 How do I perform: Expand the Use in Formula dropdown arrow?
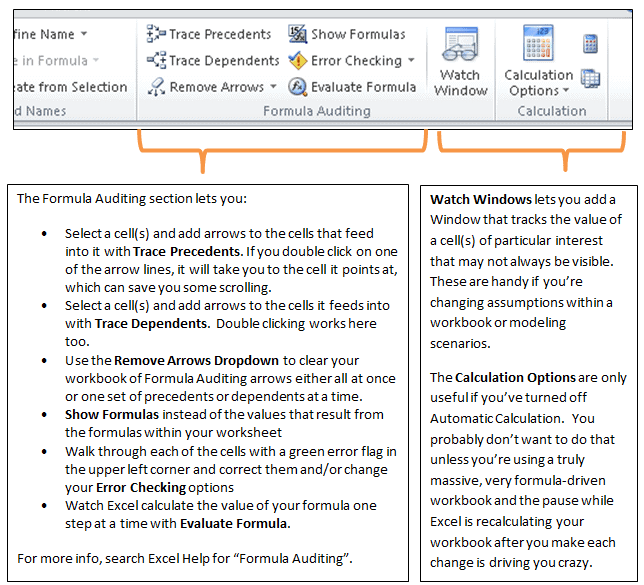click(x=96, y=60)
